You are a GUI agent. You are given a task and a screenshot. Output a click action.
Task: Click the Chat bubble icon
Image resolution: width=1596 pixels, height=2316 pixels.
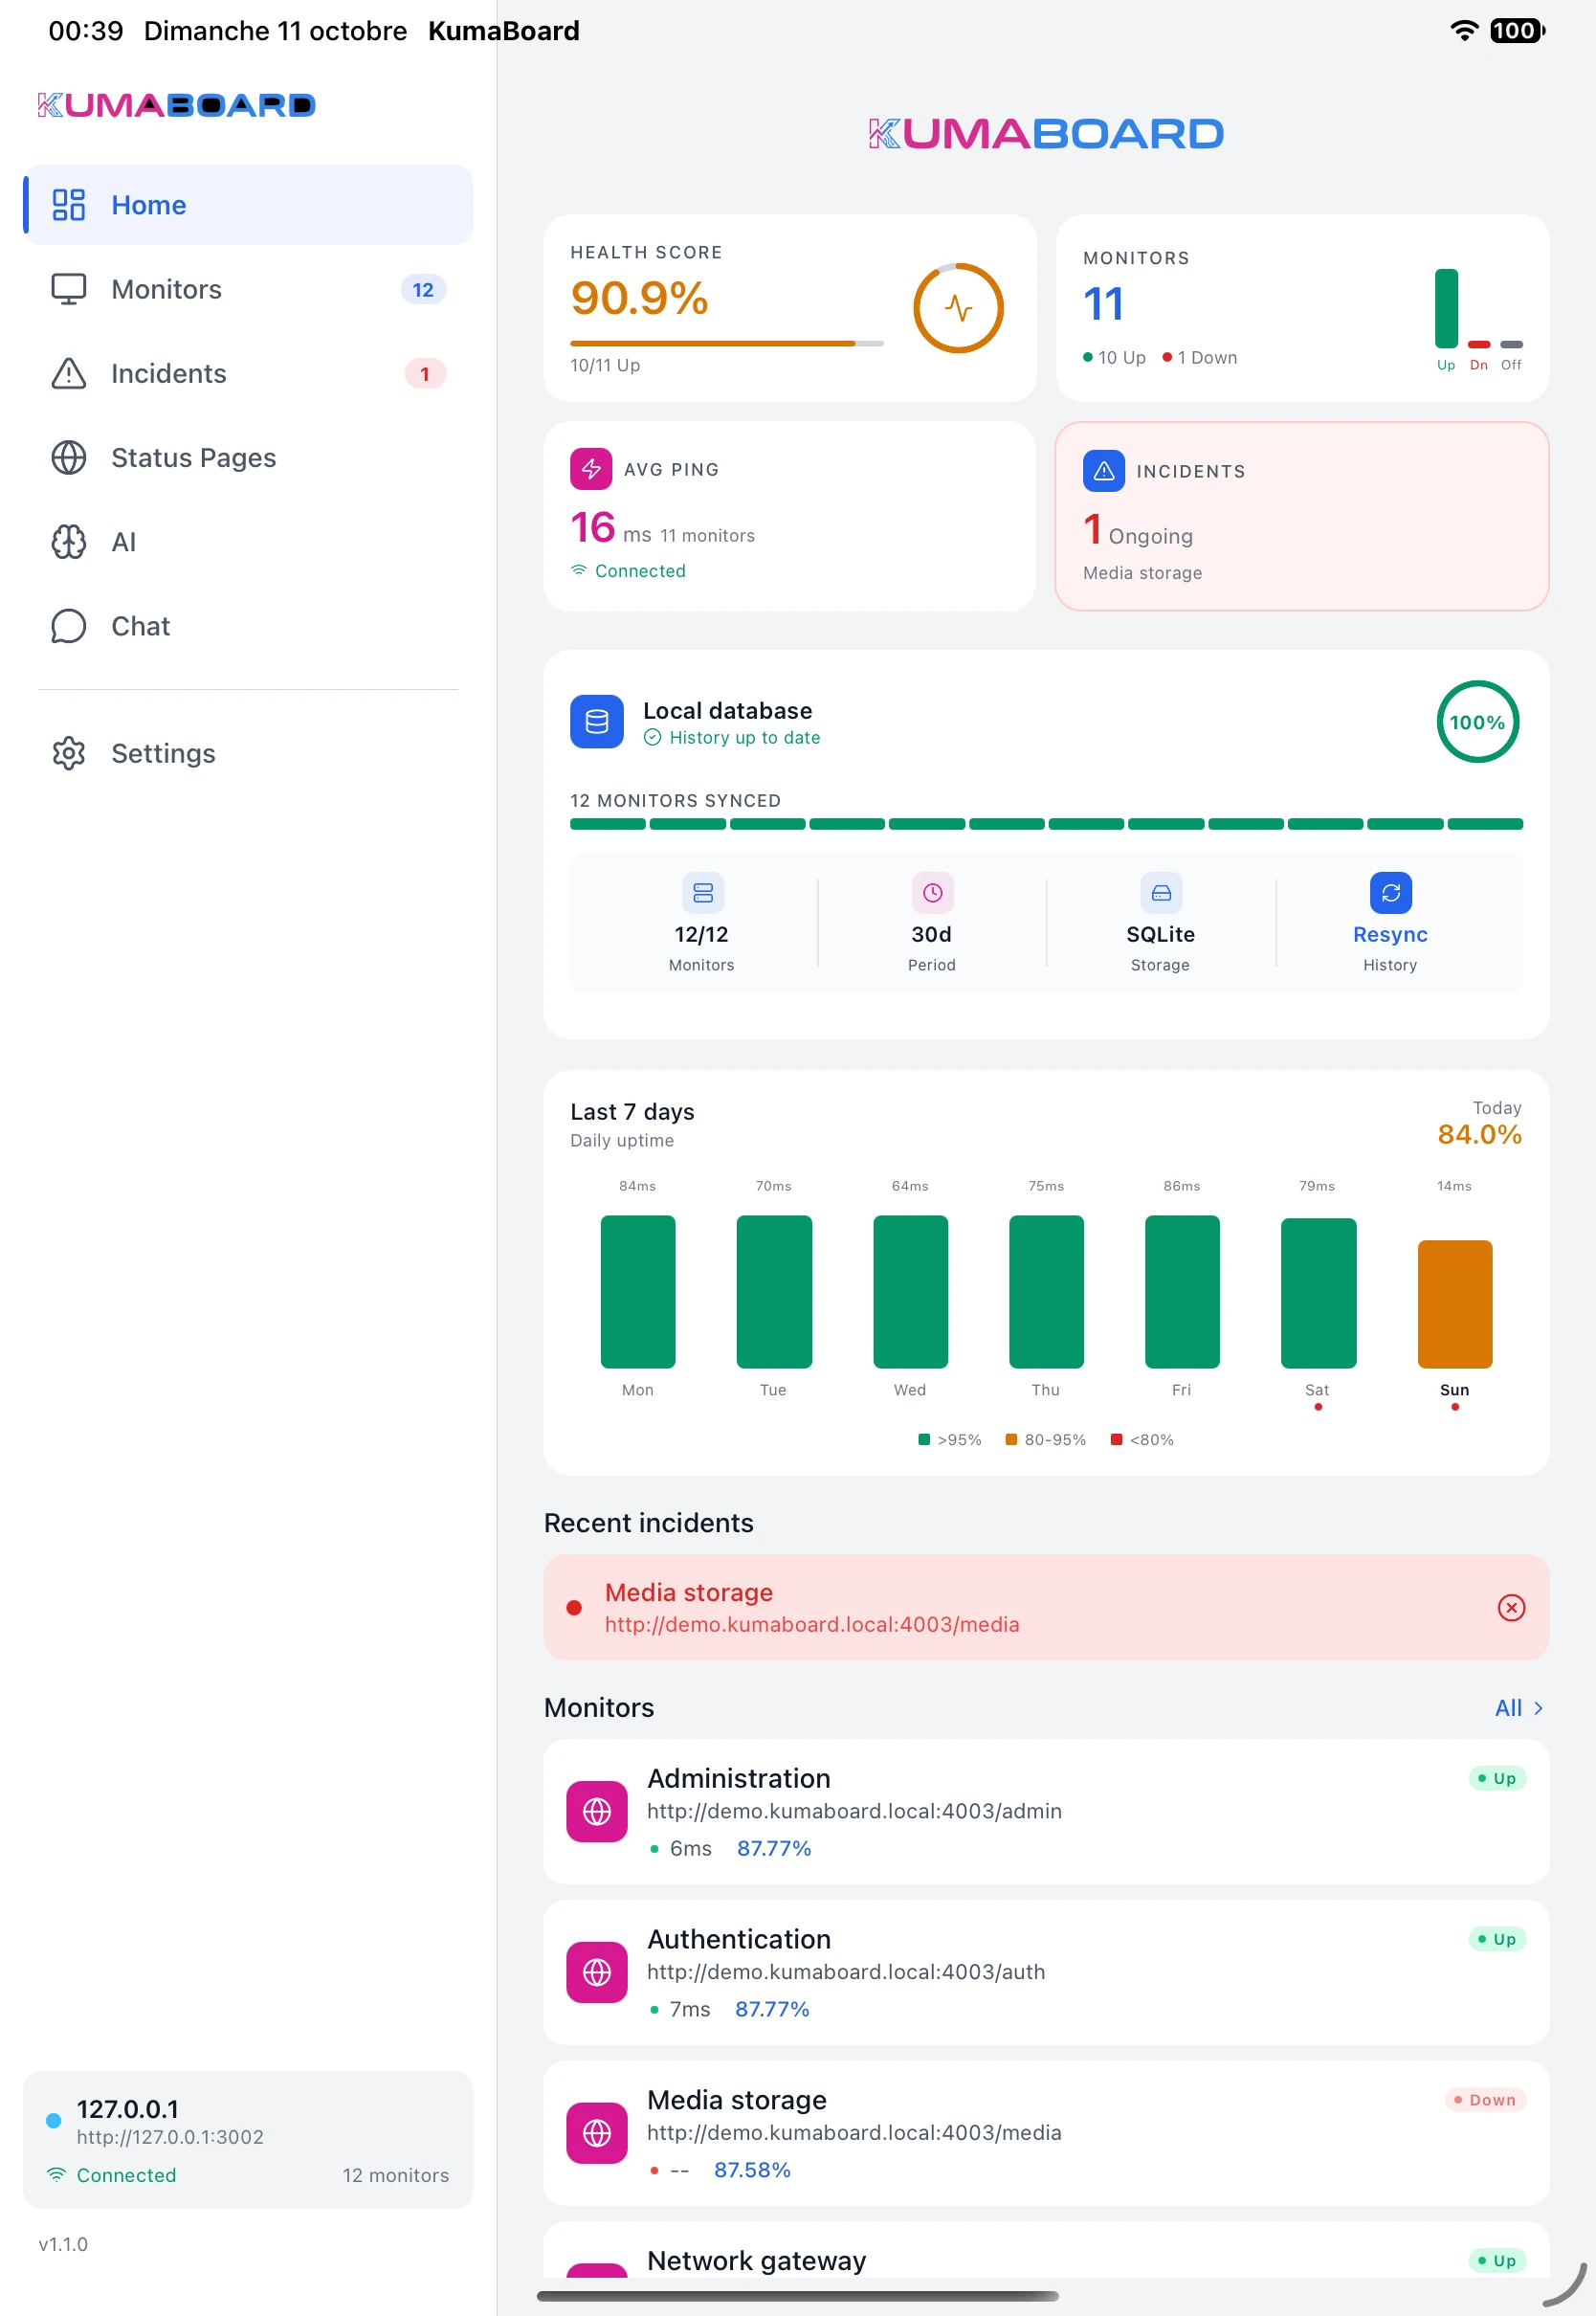68,626
